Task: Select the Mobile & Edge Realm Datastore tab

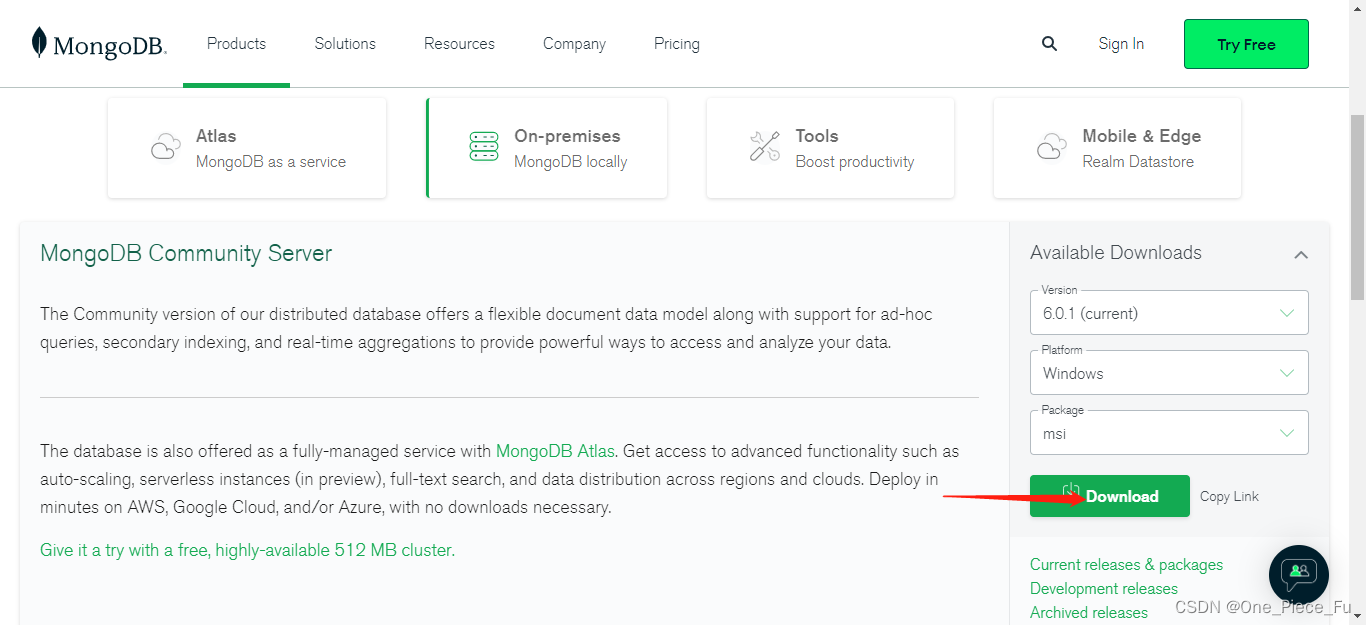Action: pyautogui.click(x=1117, y=148)
